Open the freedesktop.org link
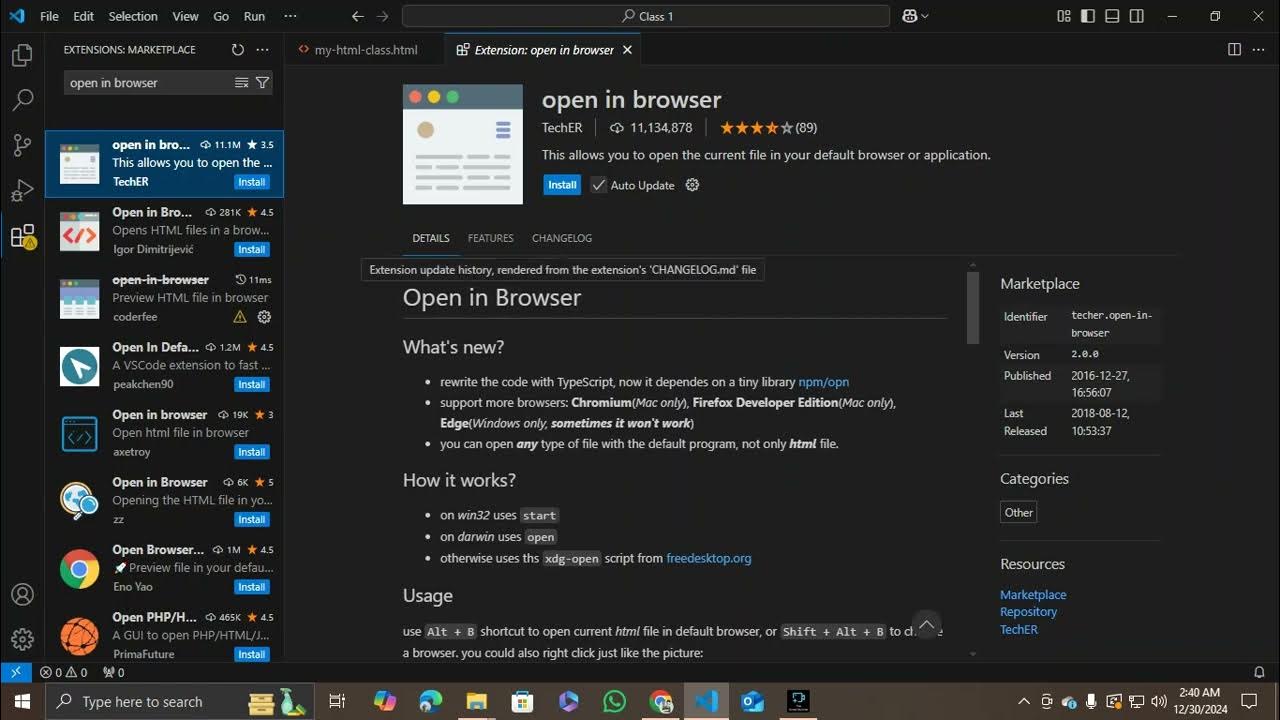The image size is (1280, 720). click(709, 558)
